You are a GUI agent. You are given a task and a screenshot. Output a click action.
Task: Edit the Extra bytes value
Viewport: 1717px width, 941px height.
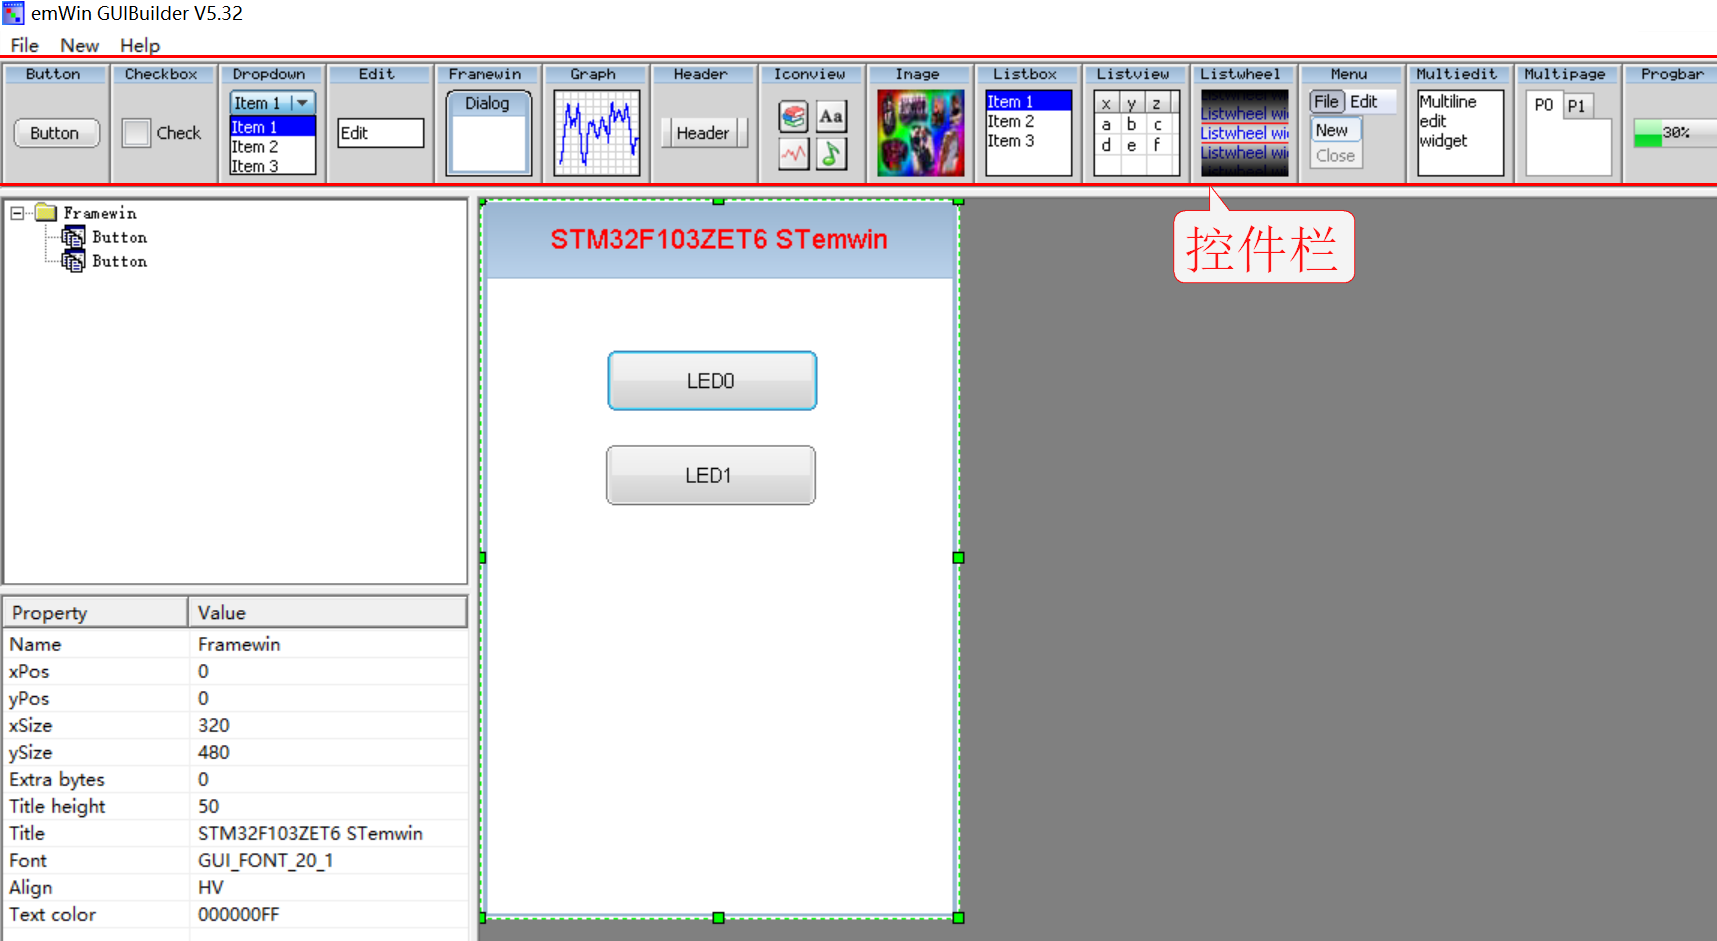click(328, 780)
